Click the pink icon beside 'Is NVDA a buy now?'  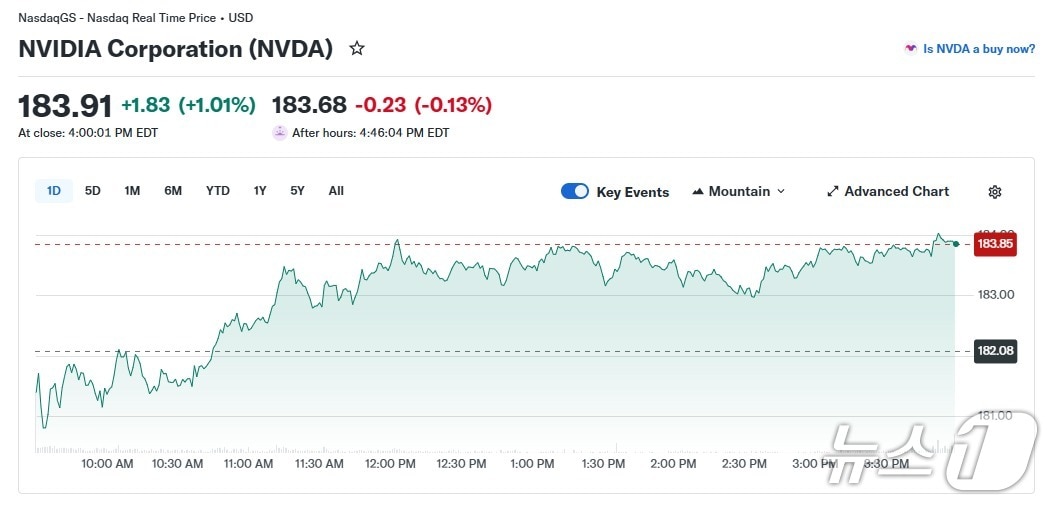910,48
